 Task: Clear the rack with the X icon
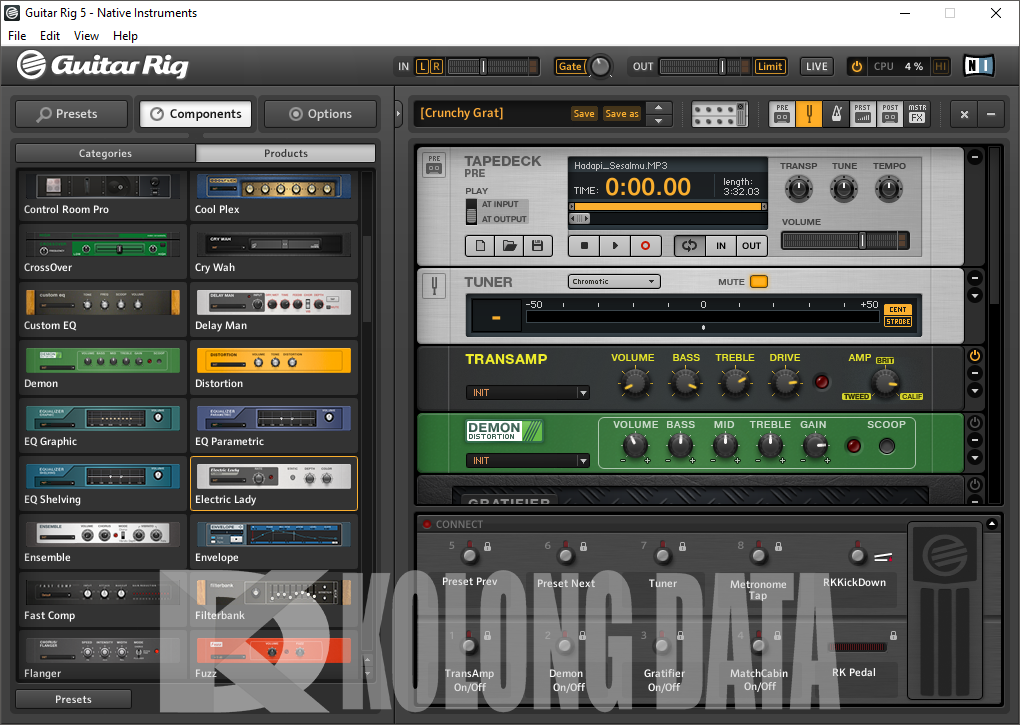964,114
